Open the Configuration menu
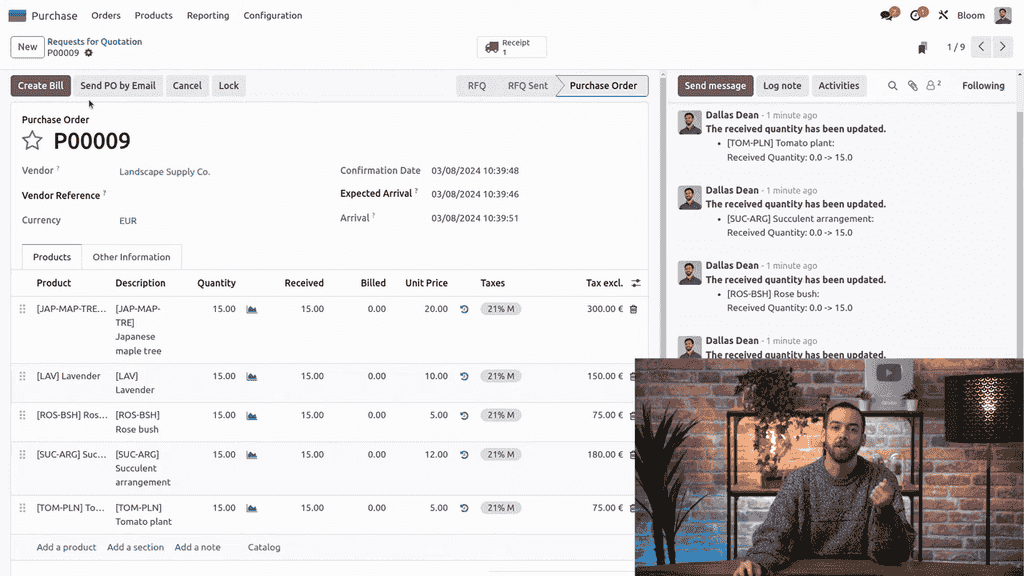This screenshot has width=1024, height=576. pyautogui.click(x=272, y=16)
